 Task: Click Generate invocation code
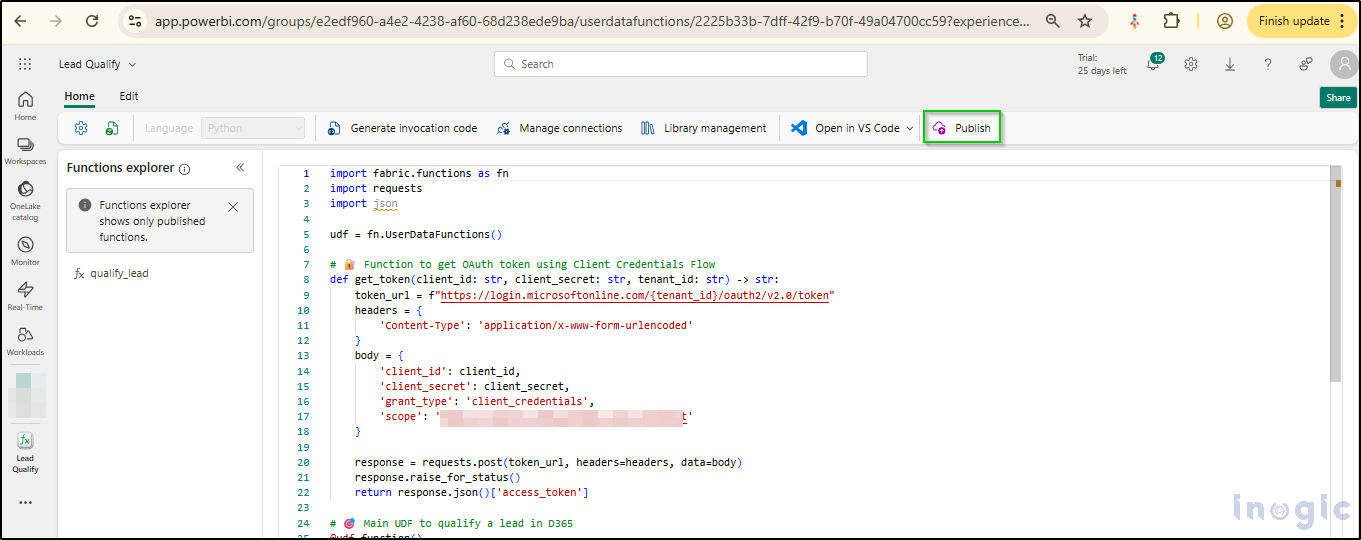pyautogui.click(x=402, y=128)
